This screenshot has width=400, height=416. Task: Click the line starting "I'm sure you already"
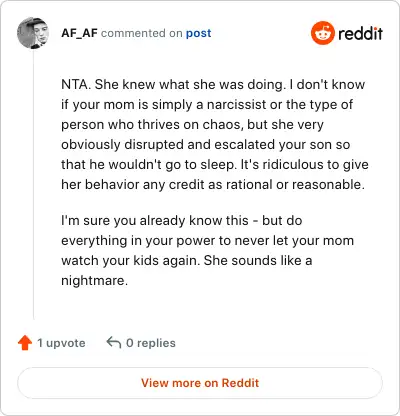pyautogui.click(x=182, y=220)
